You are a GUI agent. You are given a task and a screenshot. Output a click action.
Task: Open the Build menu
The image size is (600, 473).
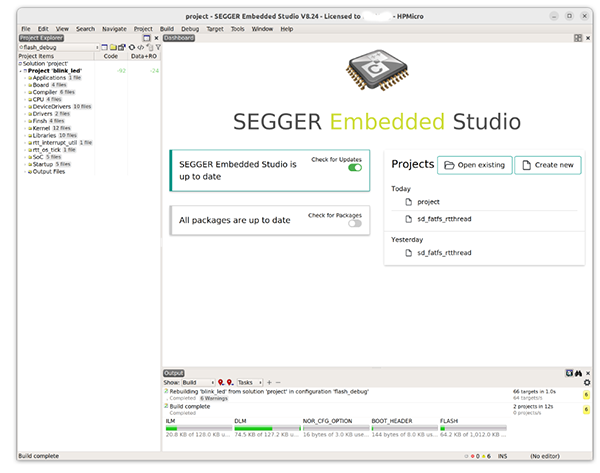(167, 29)
